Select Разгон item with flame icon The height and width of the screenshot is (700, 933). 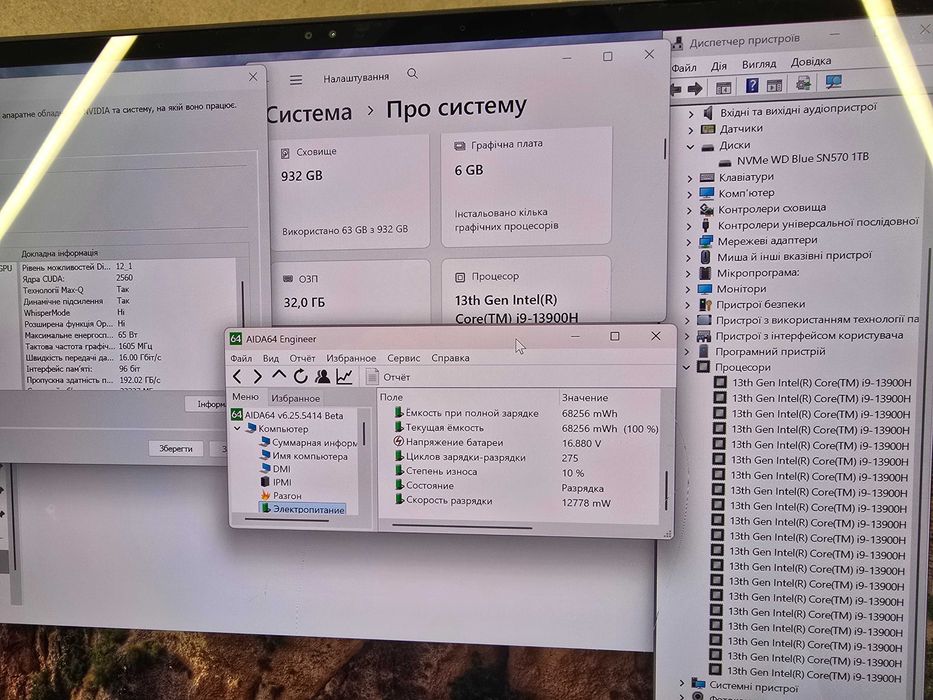click(280, 496)
